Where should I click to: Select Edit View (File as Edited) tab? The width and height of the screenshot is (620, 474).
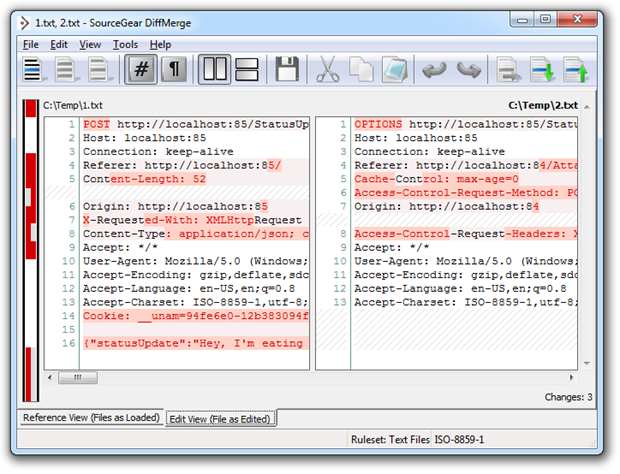220,419
